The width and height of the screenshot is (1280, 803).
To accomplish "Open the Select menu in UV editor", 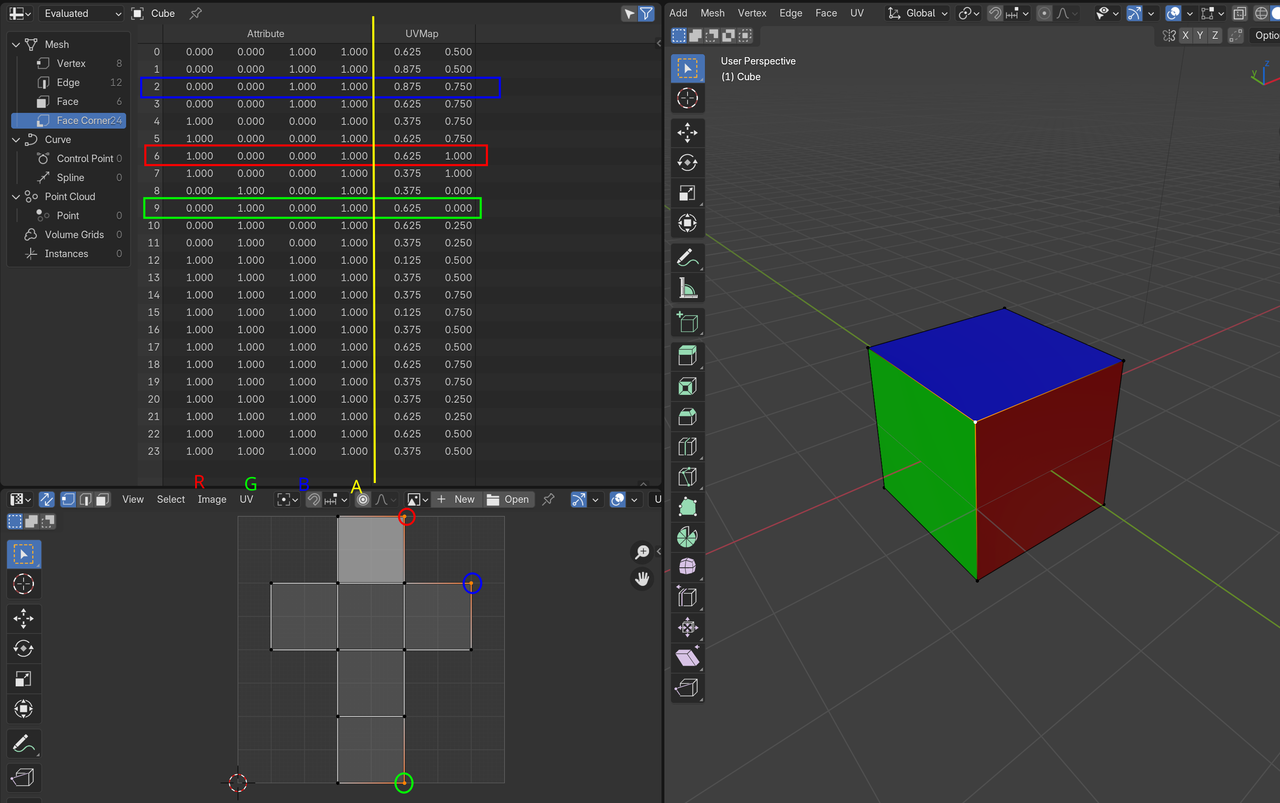I will click(x=171, y=499).
